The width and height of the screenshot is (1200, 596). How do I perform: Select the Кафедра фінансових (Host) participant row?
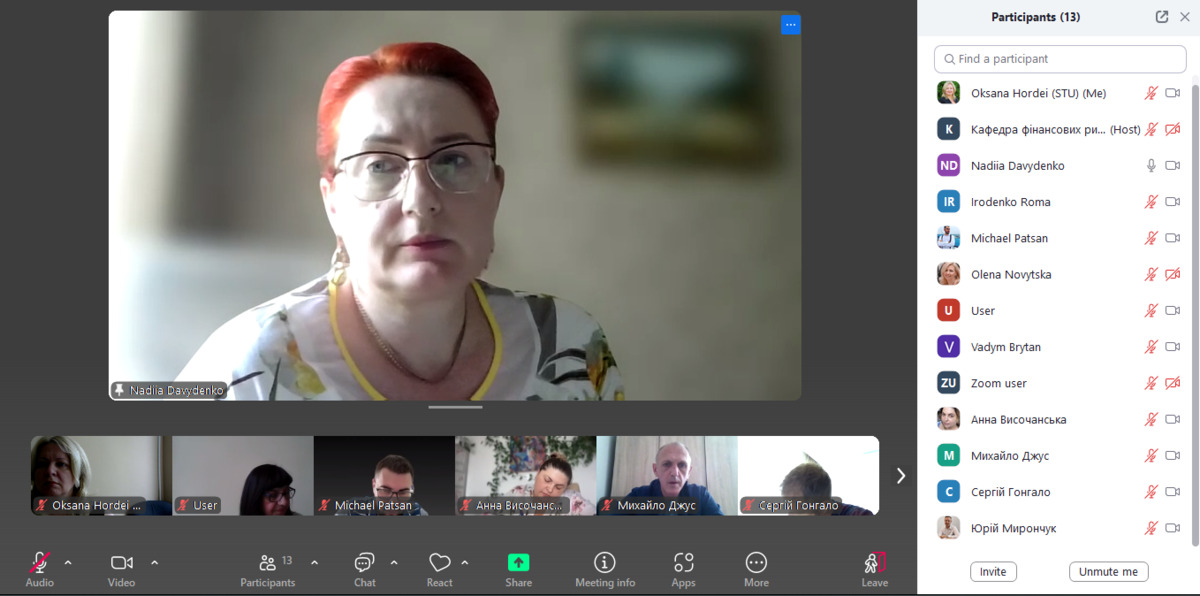[x=1060, y=129]
